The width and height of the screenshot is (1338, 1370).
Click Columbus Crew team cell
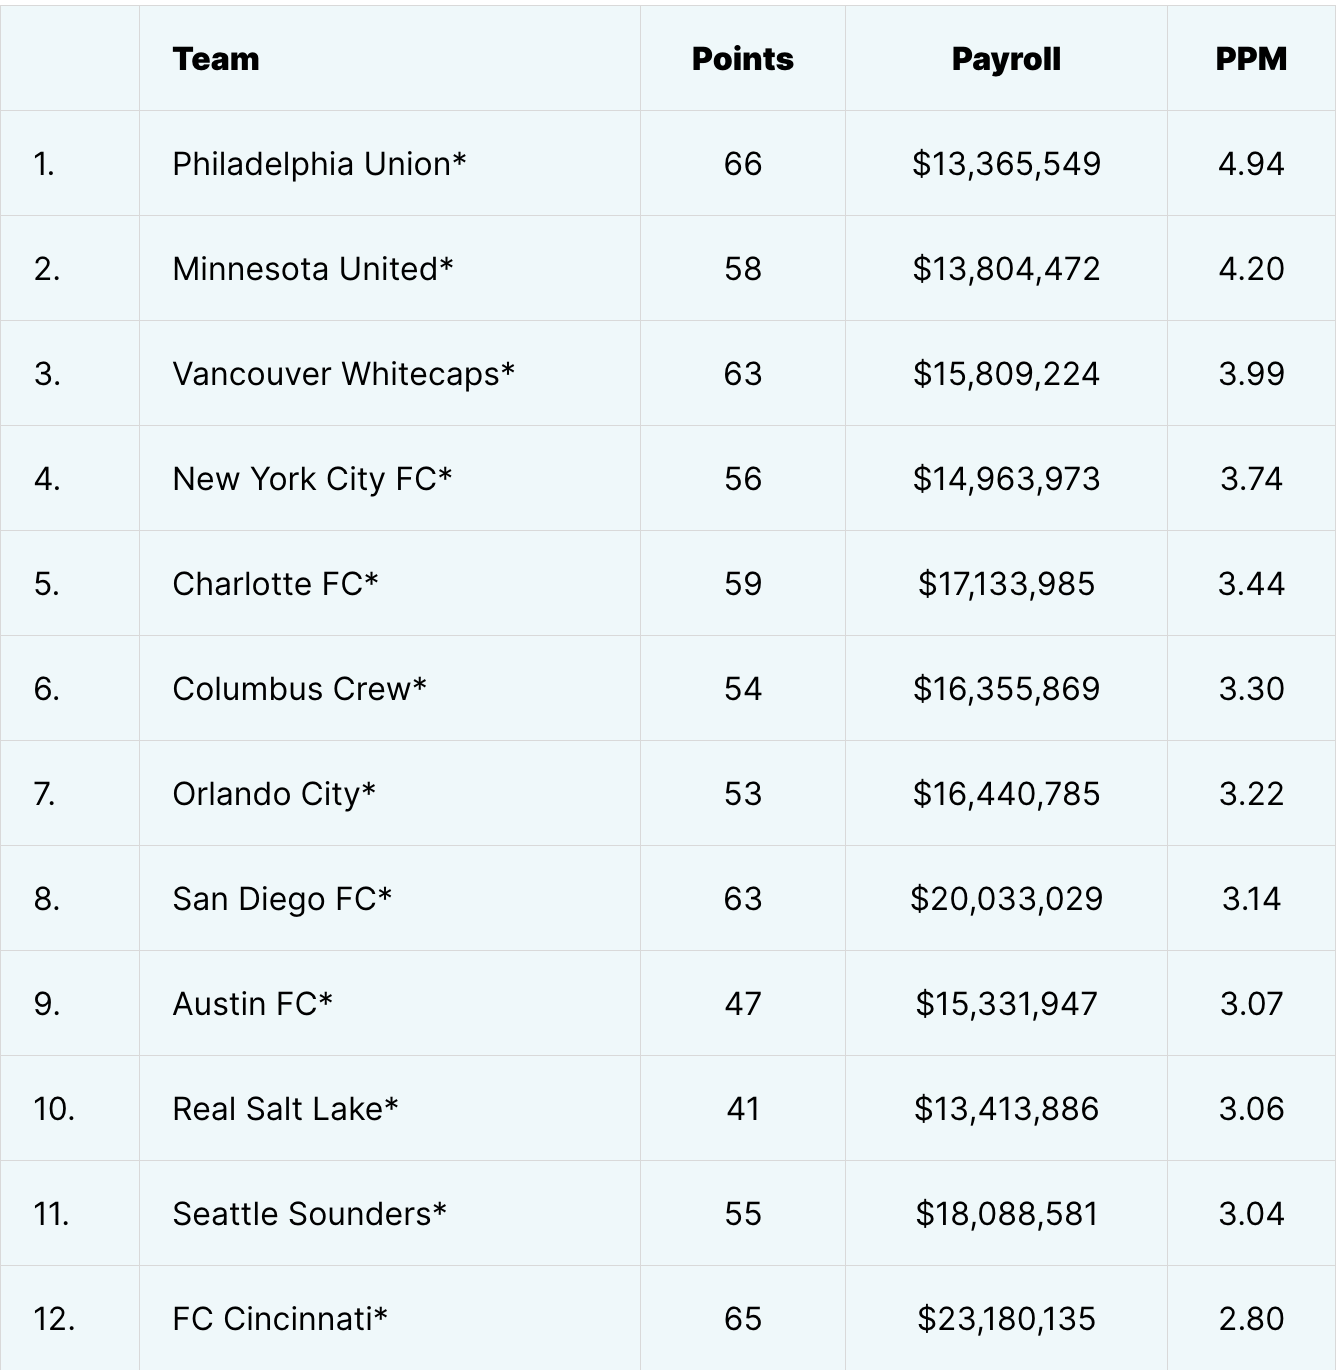[299, 689]
